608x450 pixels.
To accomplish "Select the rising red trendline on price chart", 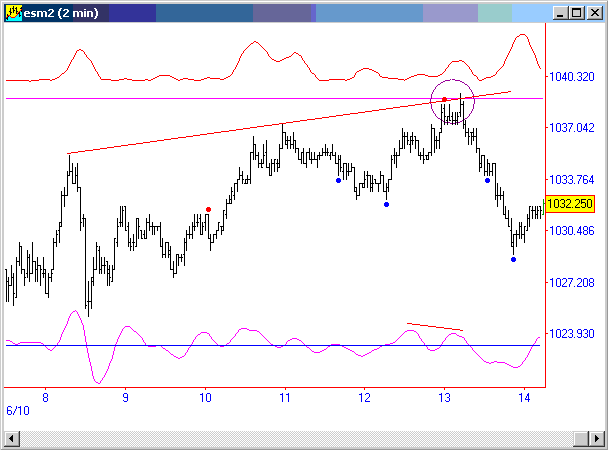I will 250,130.
